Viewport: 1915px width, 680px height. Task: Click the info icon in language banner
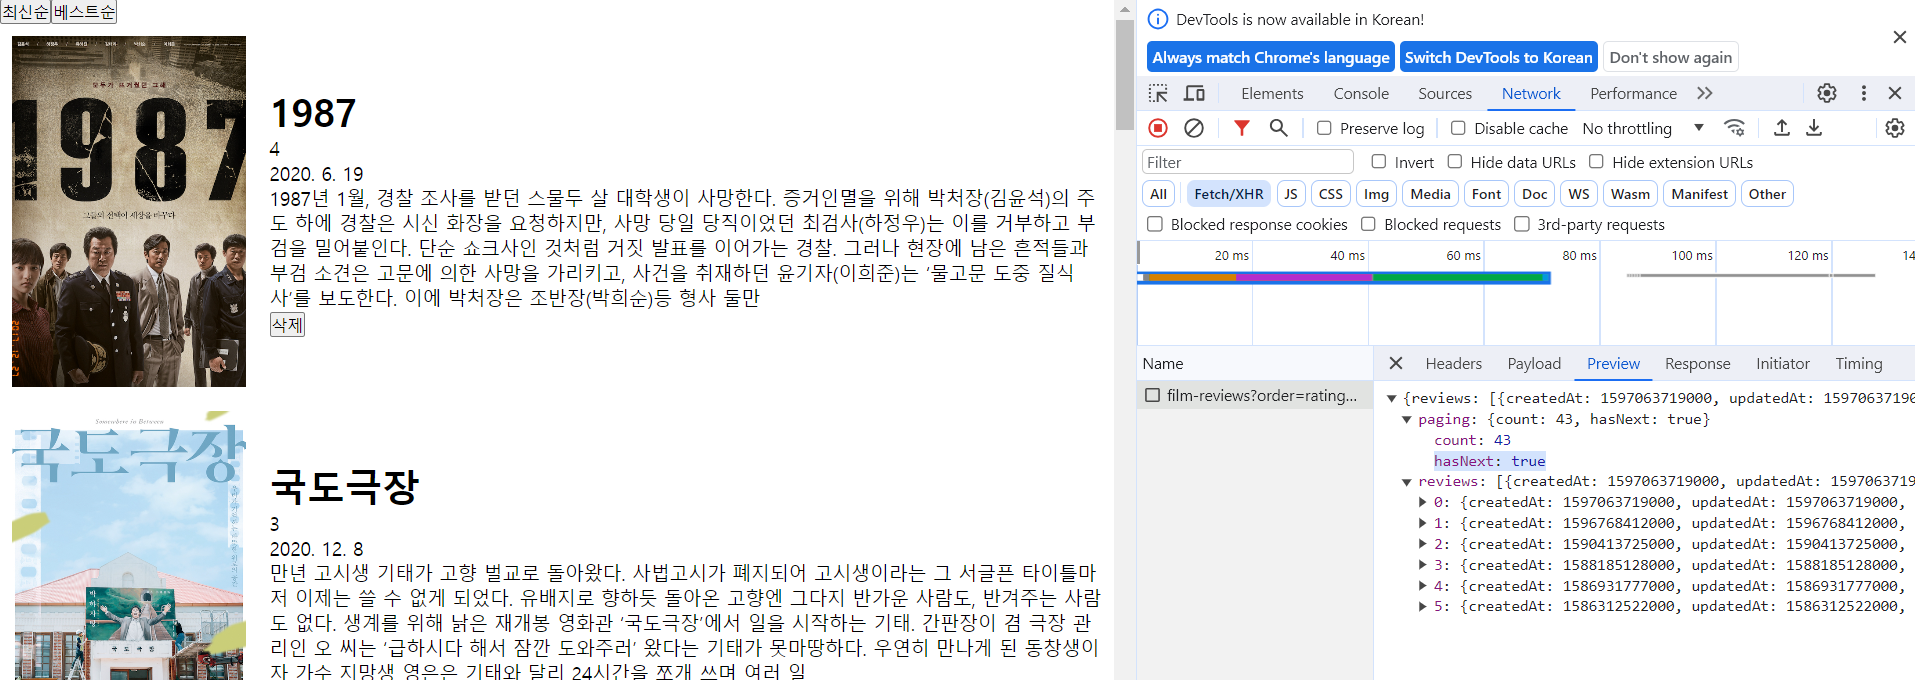1157,19
